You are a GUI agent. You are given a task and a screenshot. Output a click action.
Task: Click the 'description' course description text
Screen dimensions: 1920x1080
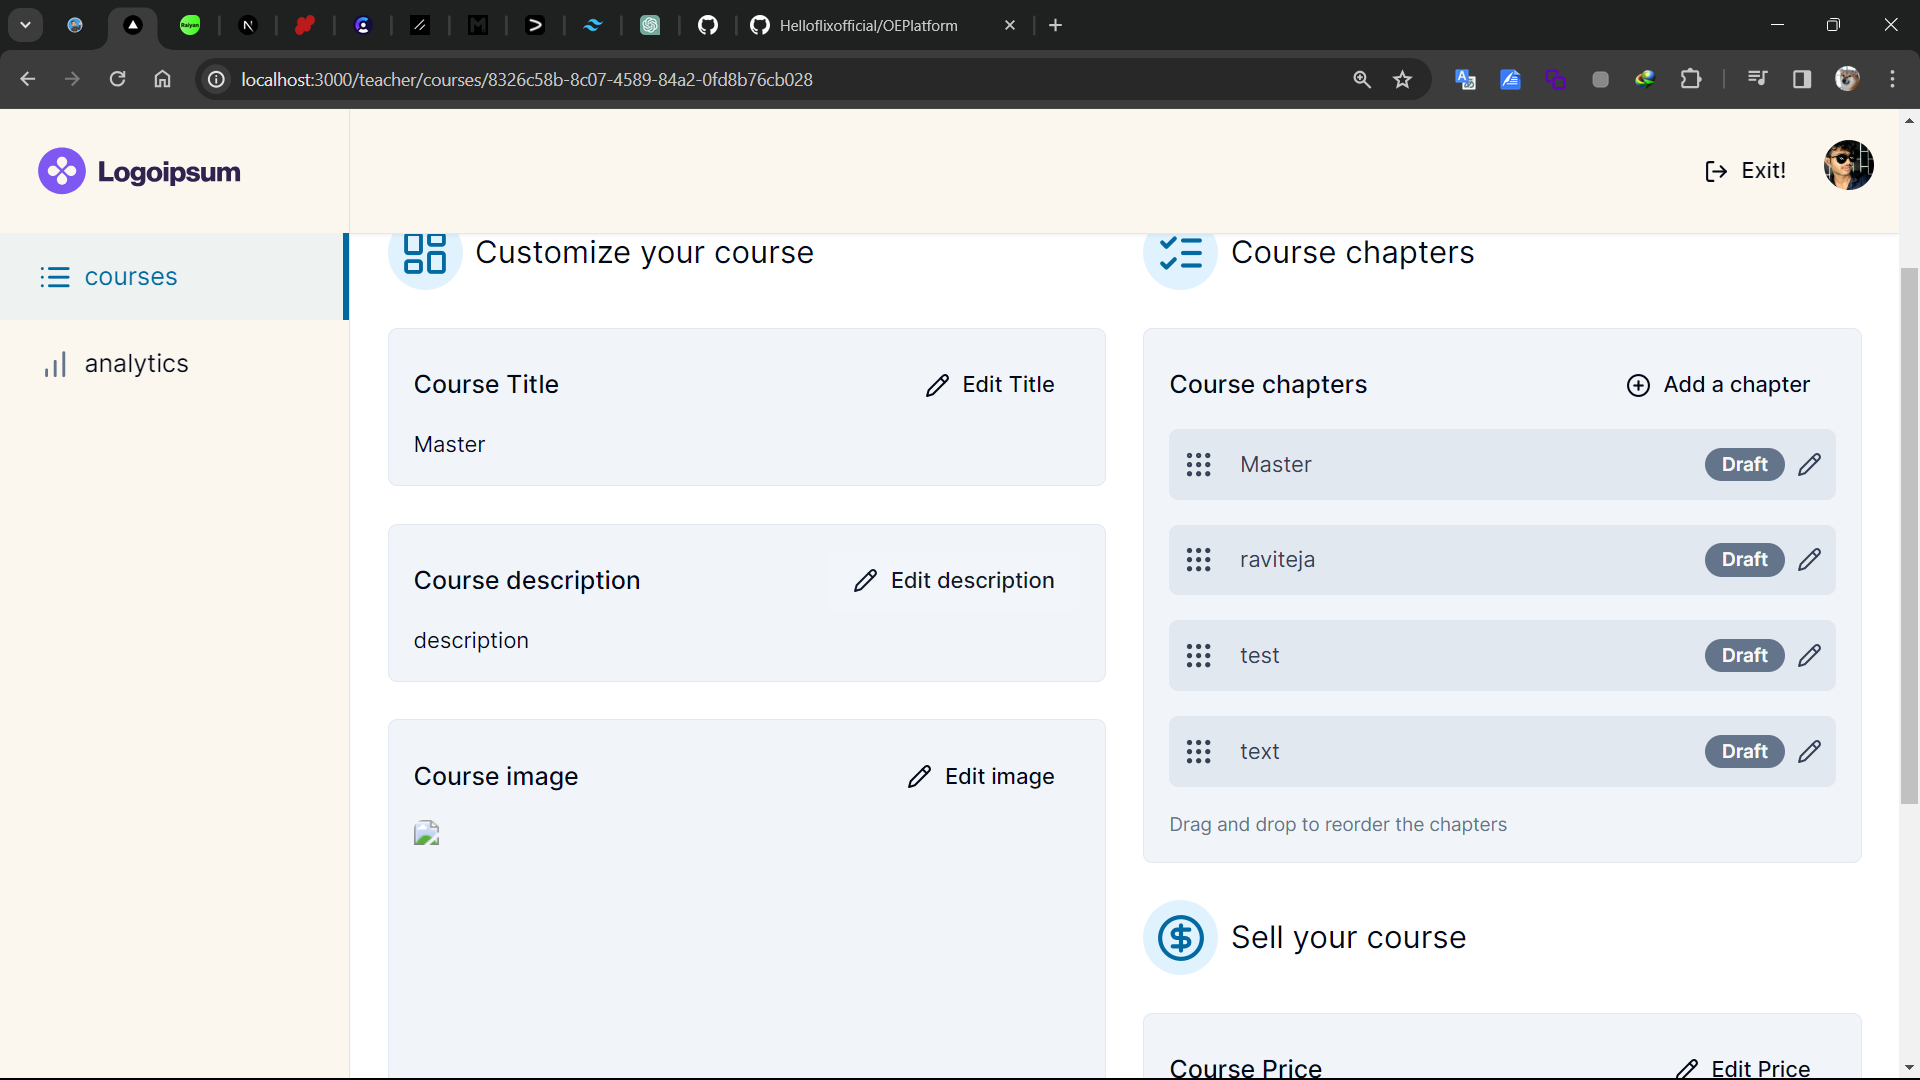(471, 641)
